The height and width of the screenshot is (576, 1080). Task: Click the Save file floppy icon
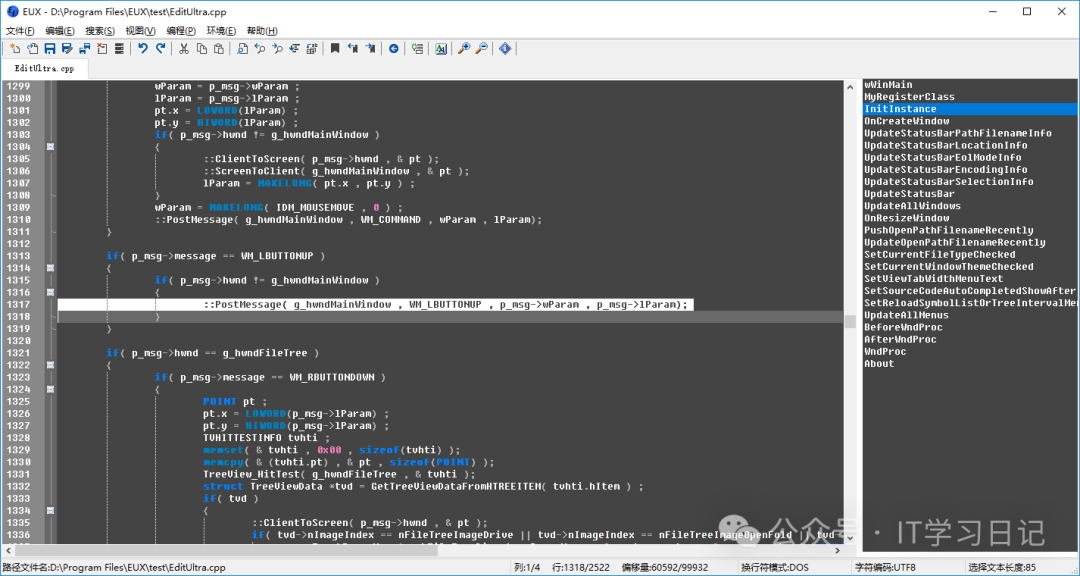click(50, 48)
